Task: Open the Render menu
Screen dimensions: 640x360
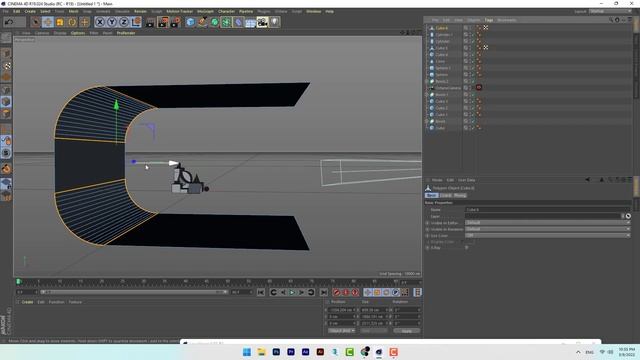Action: pyautogui.click(x=140, y=11)
